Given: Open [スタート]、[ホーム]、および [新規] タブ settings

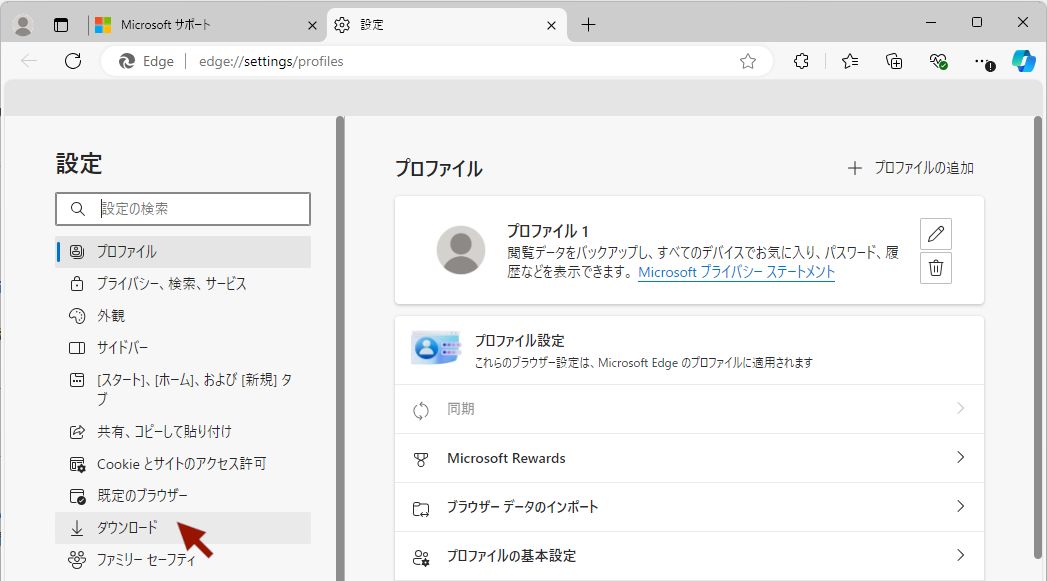Looking at the screenshot, I should point(183,389).
